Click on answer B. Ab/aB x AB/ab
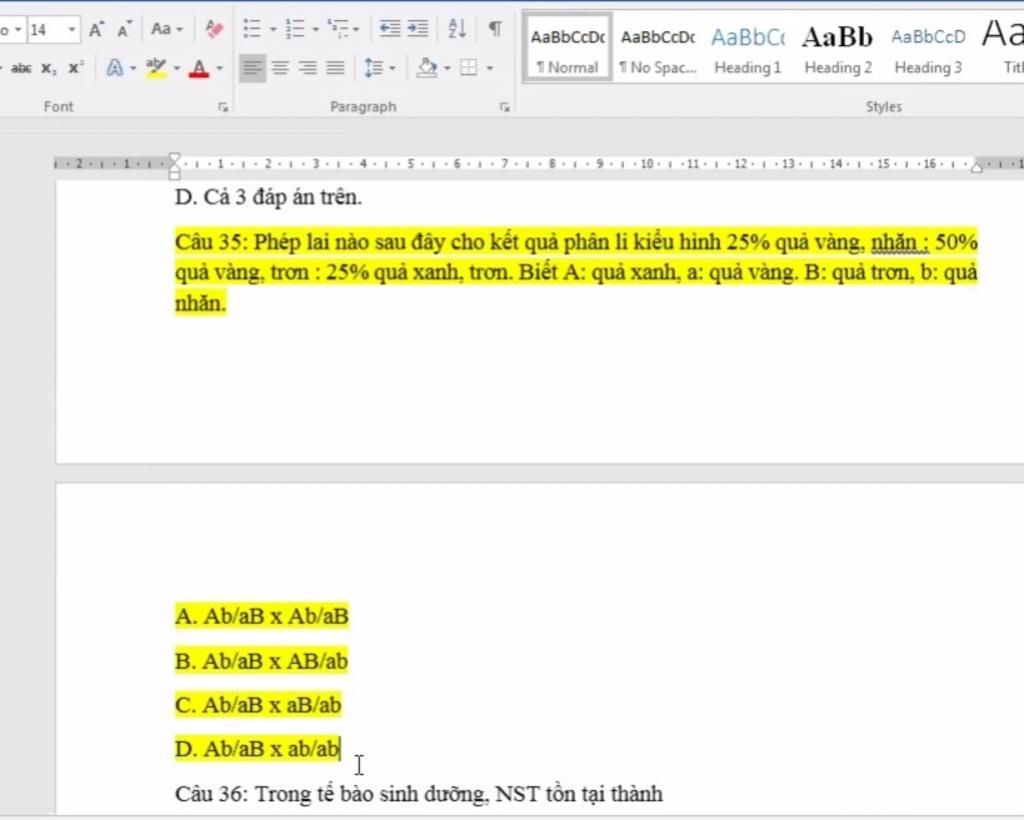 (x=261, y=661)
